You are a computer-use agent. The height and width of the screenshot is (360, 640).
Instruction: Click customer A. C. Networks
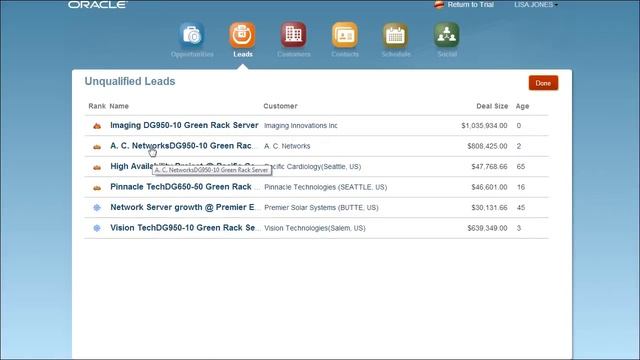287,146
